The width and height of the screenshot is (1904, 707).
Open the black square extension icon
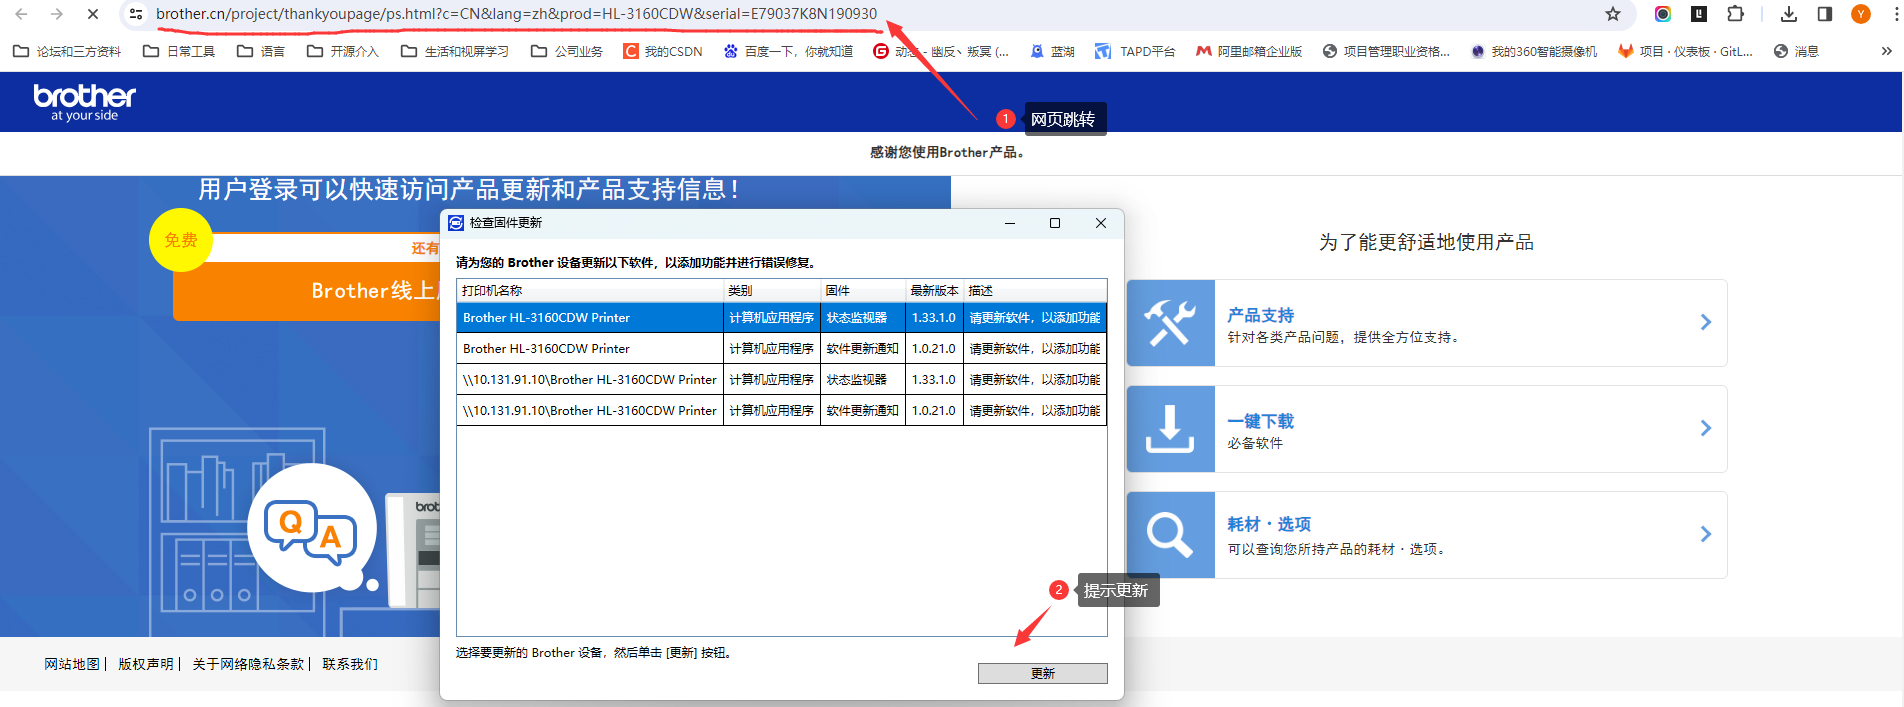coord(1699,14)
